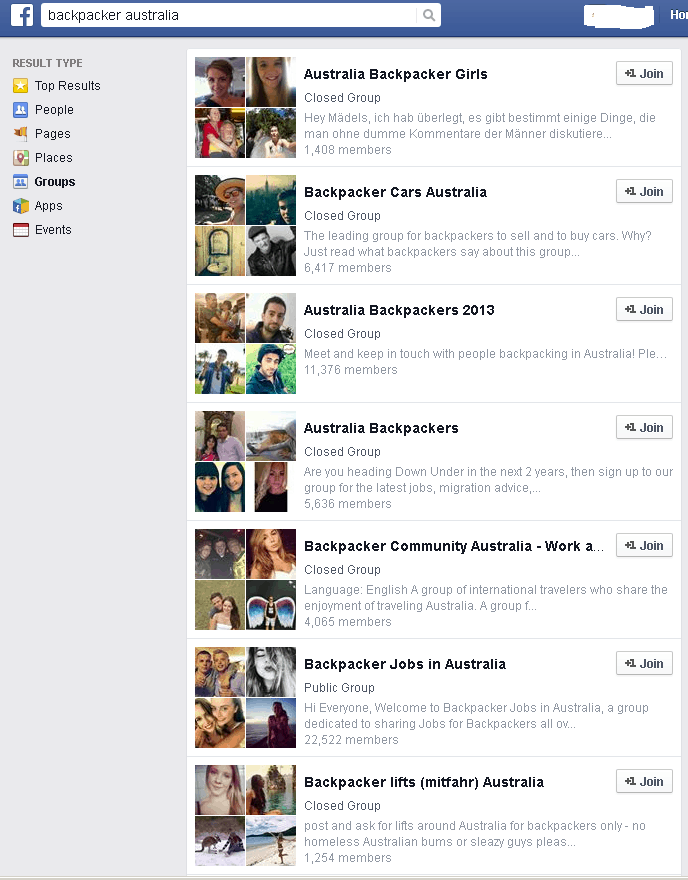Viewport: 688px width, 880px height.
Task: Join Backpacker lifts (mitfahr) Australia group
Action: 644,781
